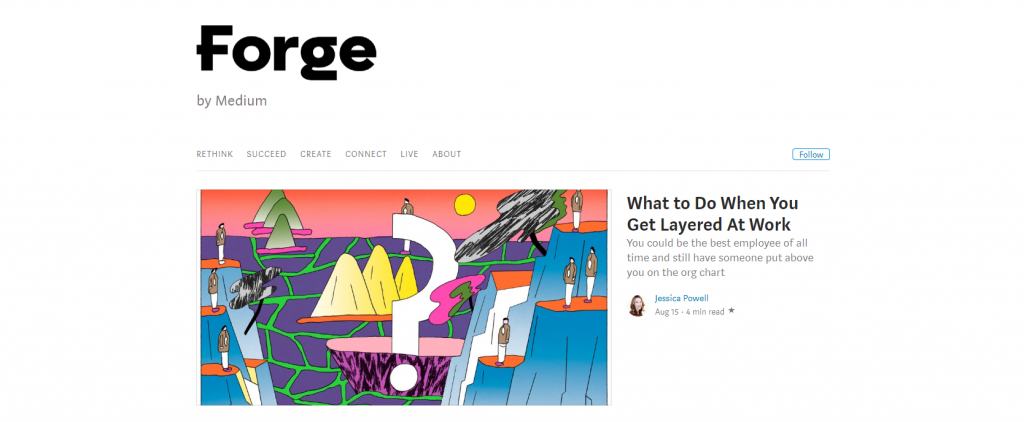Click the 4 min read label

point(705,312)
